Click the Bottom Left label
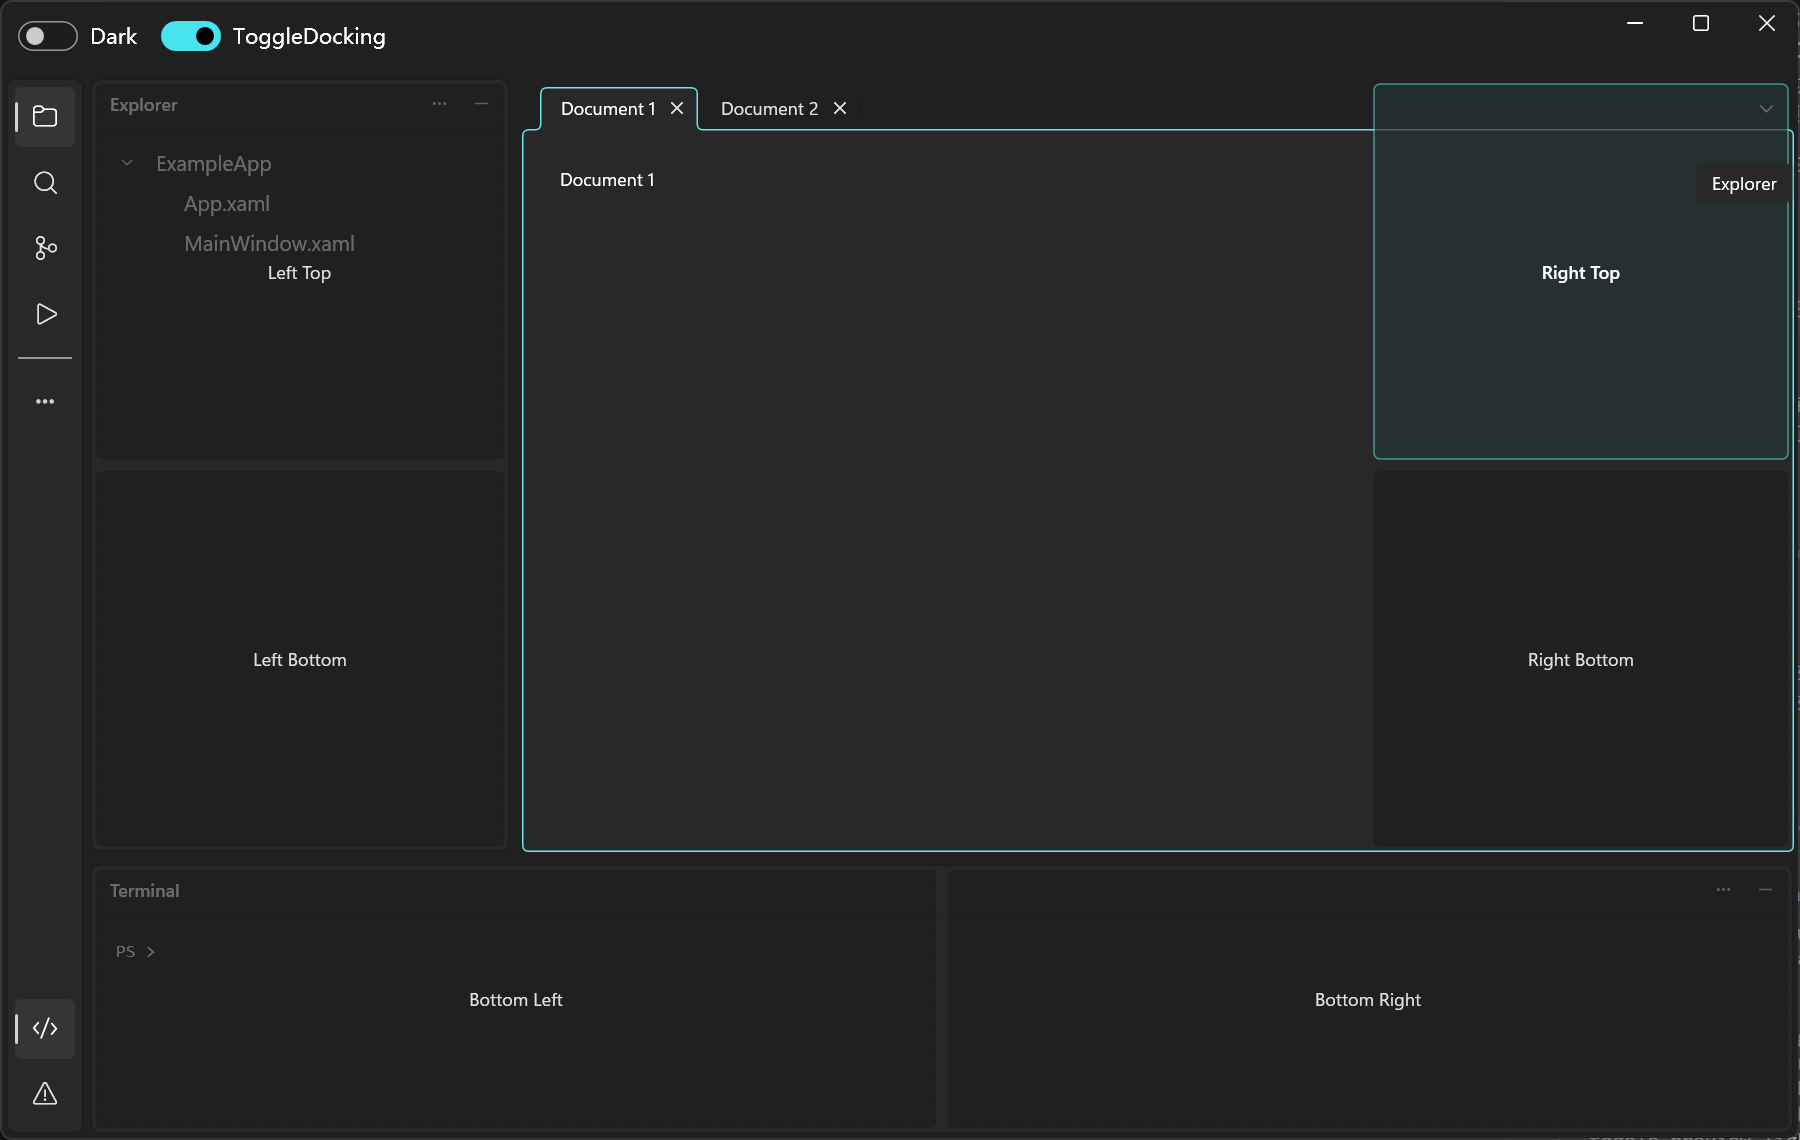The image size is (1800, 1140). click(x=516, y=1000)
